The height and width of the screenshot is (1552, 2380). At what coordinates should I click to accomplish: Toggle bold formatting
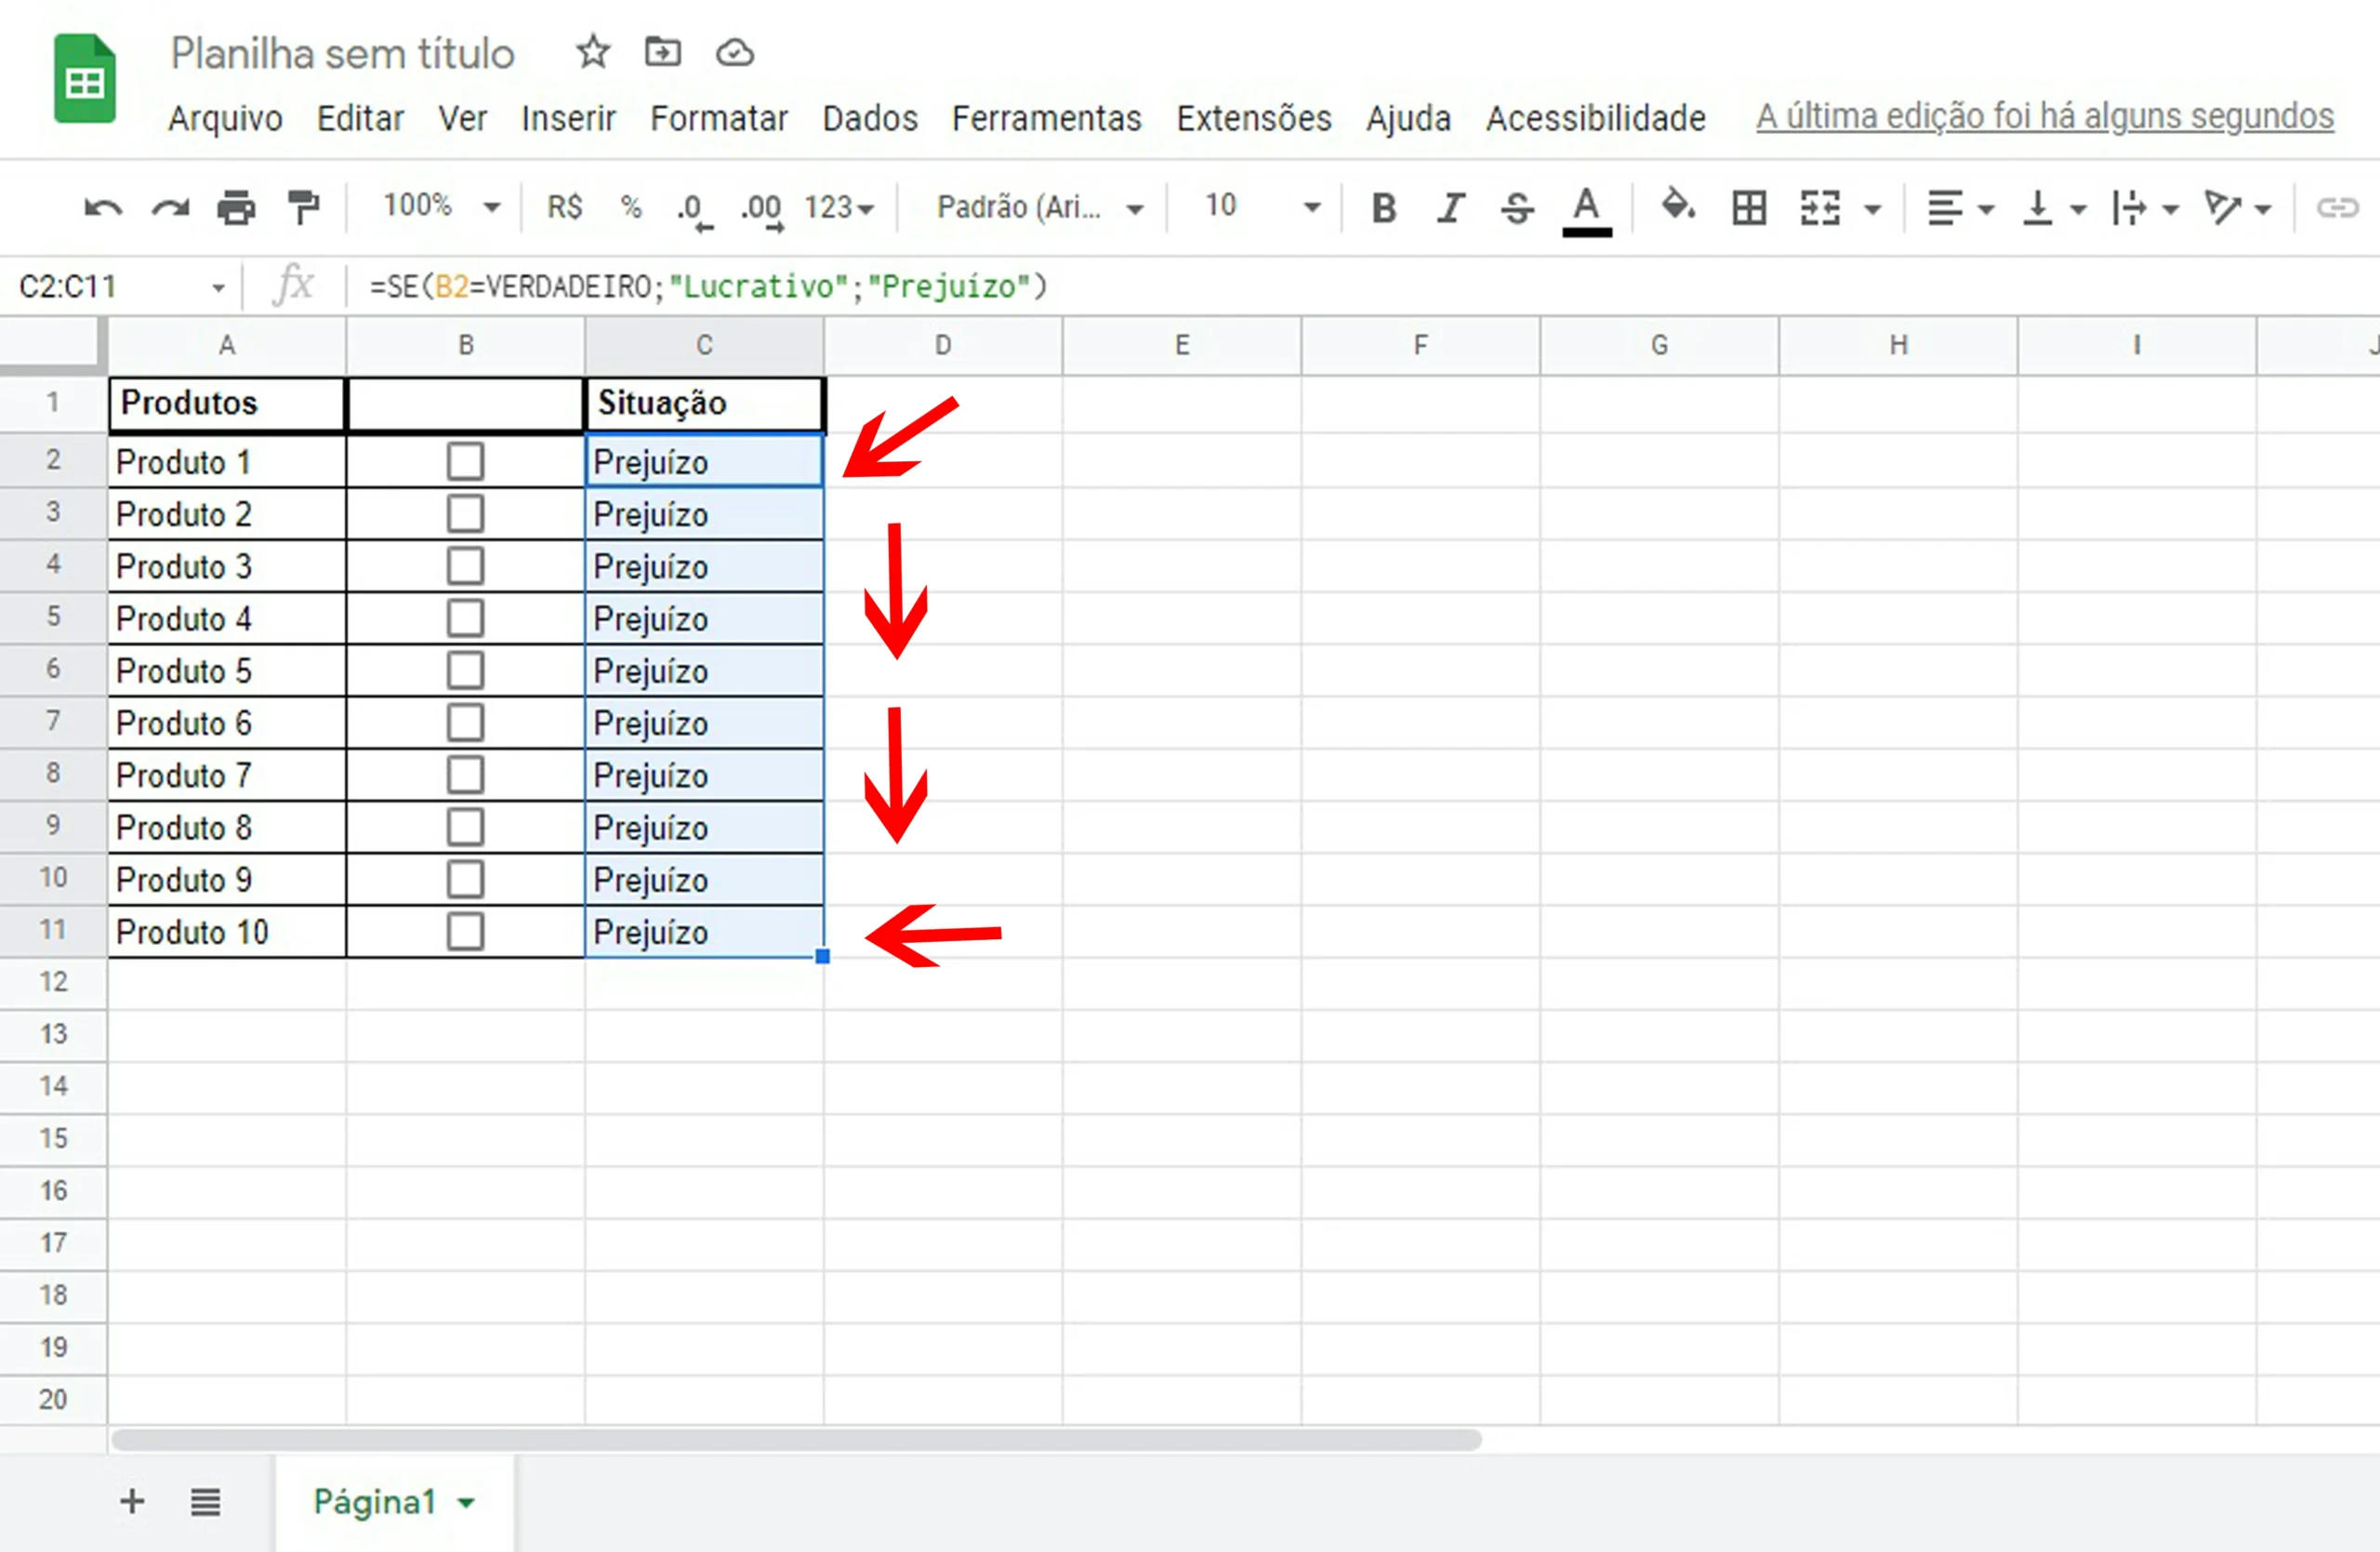point(1384,208)
